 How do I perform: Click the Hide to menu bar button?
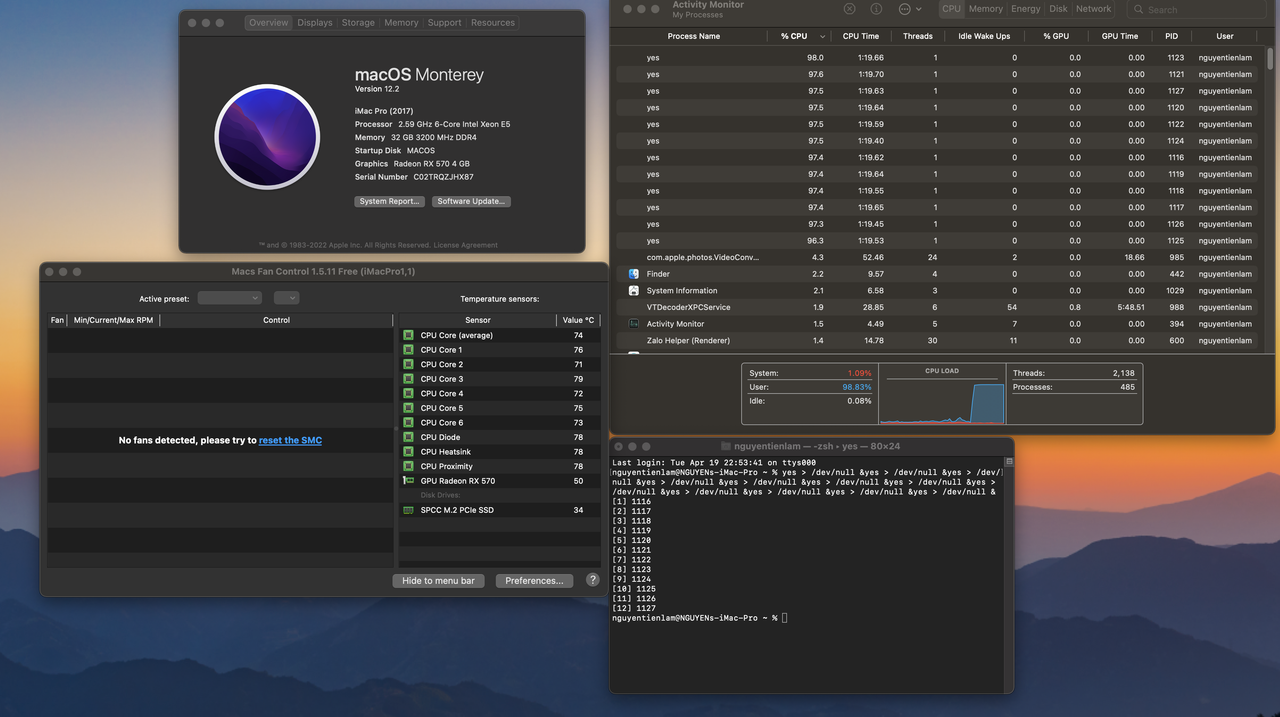coord(438,580)
